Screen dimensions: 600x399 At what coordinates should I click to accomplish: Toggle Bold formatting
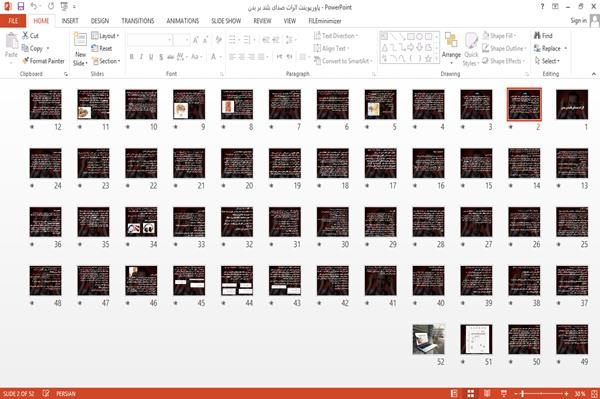point(132,57)
